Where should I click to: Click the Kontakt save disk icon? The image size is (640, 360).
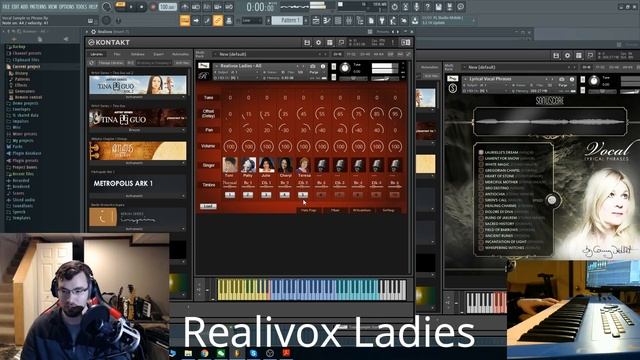click(x=307, y=42)
